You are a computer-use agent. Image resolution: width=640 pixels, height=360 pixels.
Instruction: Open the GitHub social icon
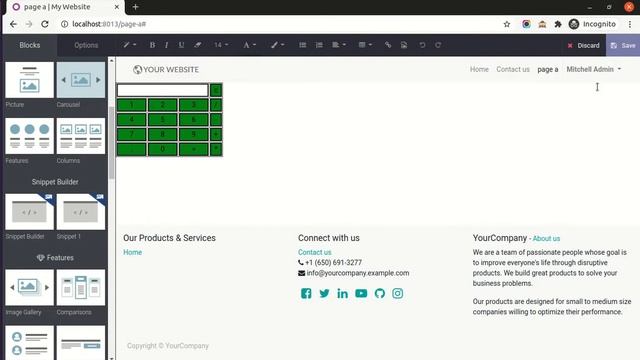click(x=380, y=293)
